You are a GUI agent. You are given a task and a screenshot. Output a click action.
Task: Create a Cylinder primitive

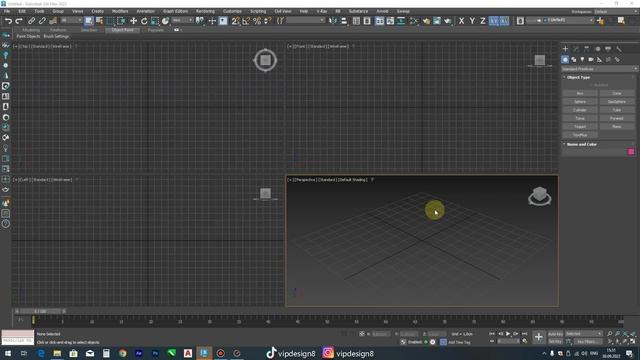(x=580, y=110)
